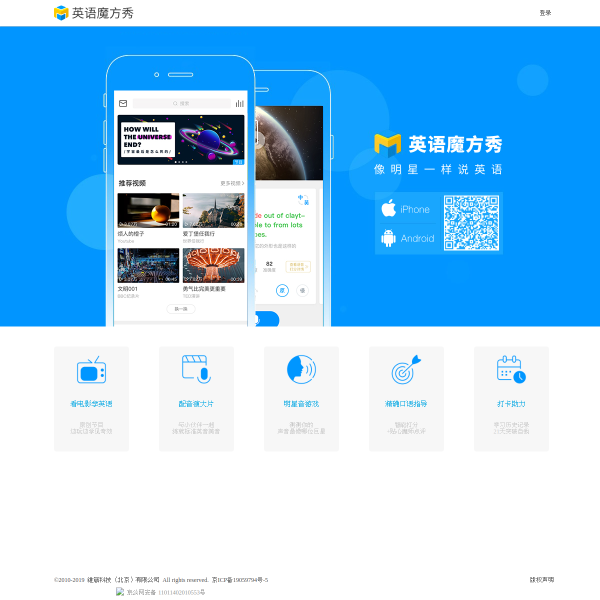Image resolution: width=600 pixels, height=600 pixels.
Task: Click the 英语魔方秀 logo in header
Action: point(94,13)
